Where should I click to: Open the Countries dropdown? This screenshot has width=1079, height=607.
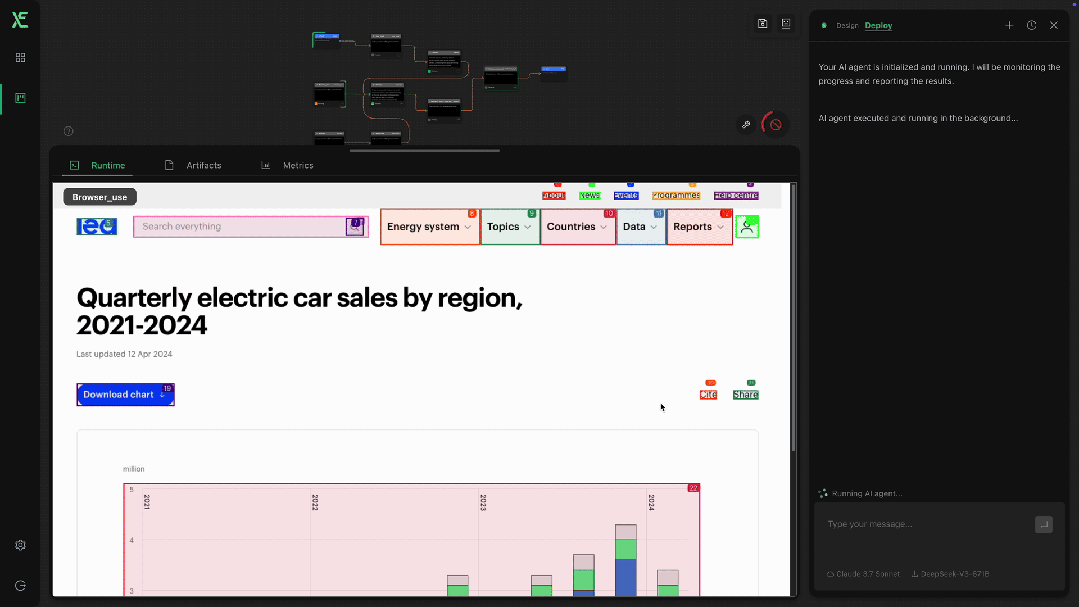click(x=577, y=227)
